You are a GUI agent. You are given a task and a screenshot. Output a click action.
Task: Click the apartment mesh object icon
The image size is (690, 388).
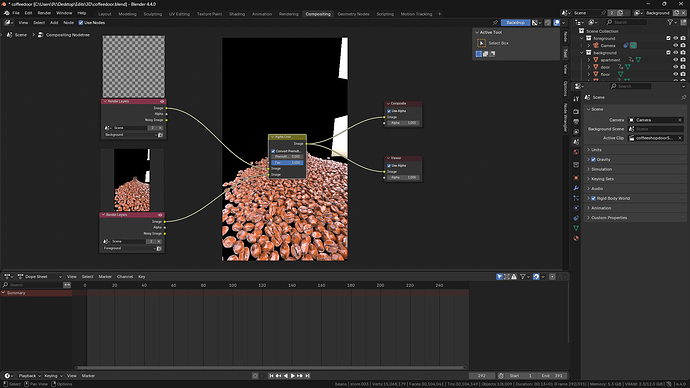(596, 60)
